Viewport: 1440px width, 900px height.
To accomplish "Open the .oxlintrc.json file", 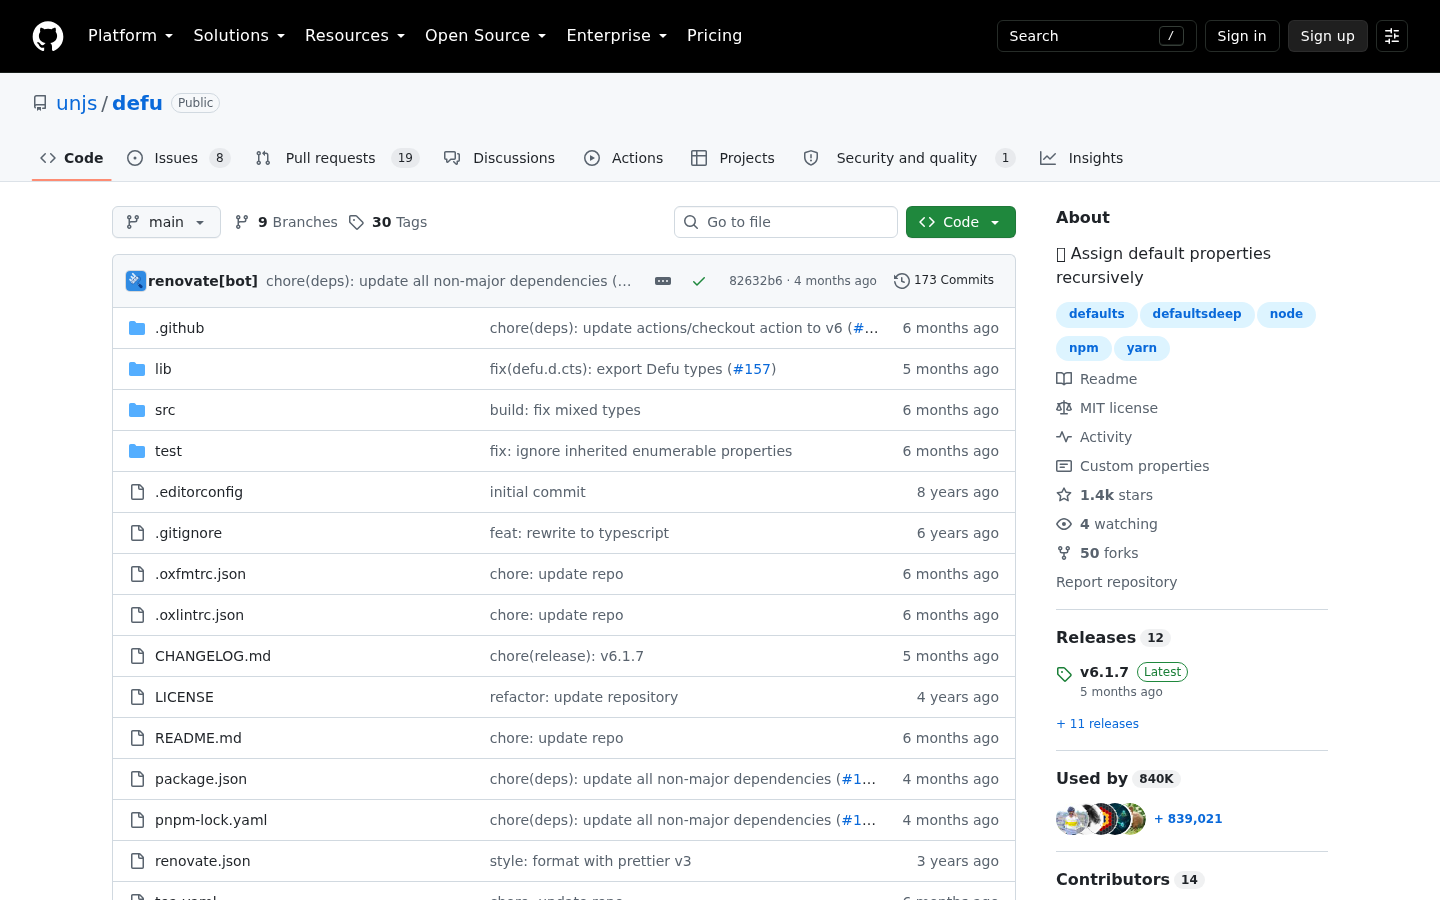I will [x=199, y=615].
